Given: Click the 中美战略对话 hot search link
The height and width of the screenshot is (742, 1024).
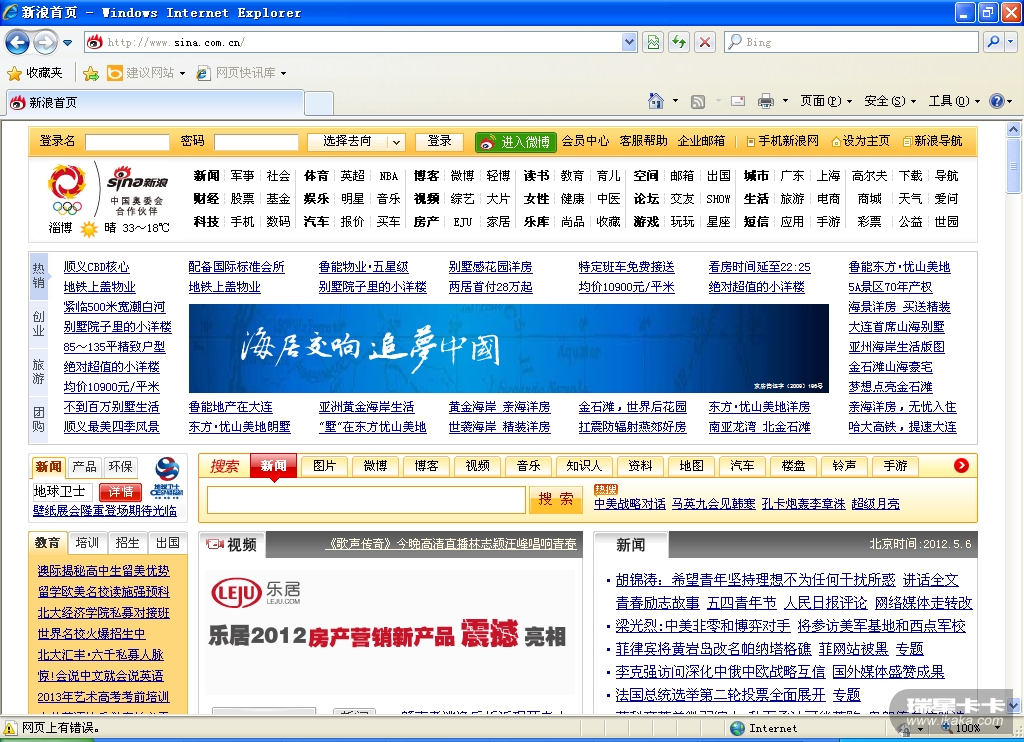Looking at the screenshot, I should click(630, 504).
